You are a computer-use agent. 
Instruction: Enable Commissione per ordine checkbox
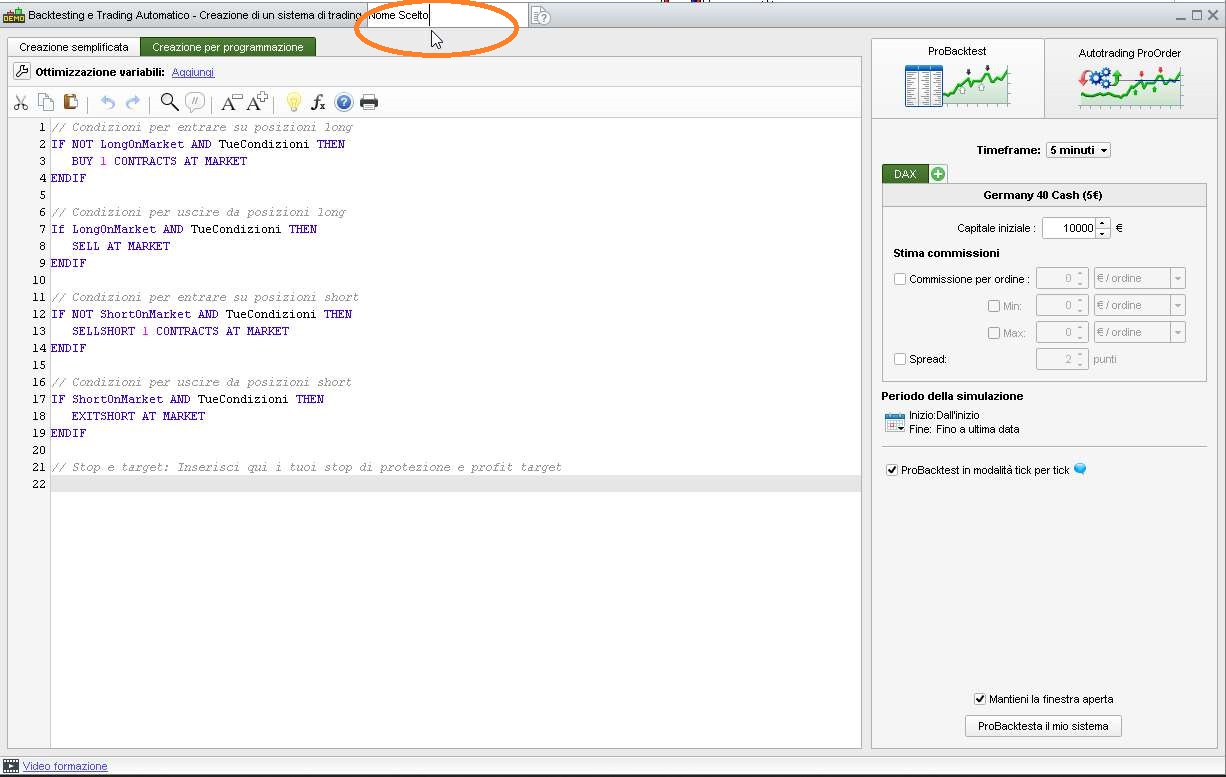tap(900, 279)
